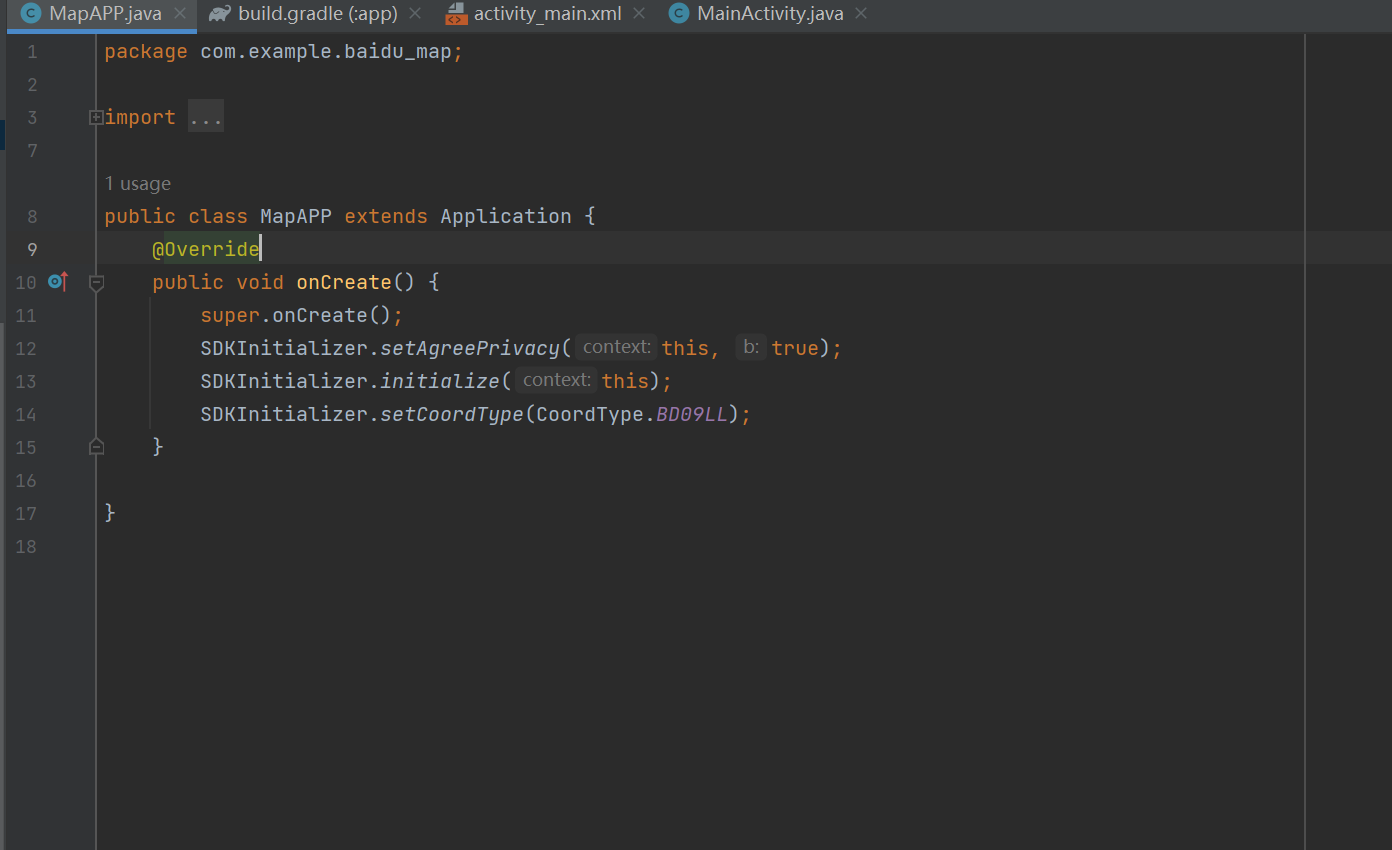Image resolution: width=1392 pixels, height=850 pixels.
Task: Click the onCreate method name on line 10
Action: pos(344,282)
